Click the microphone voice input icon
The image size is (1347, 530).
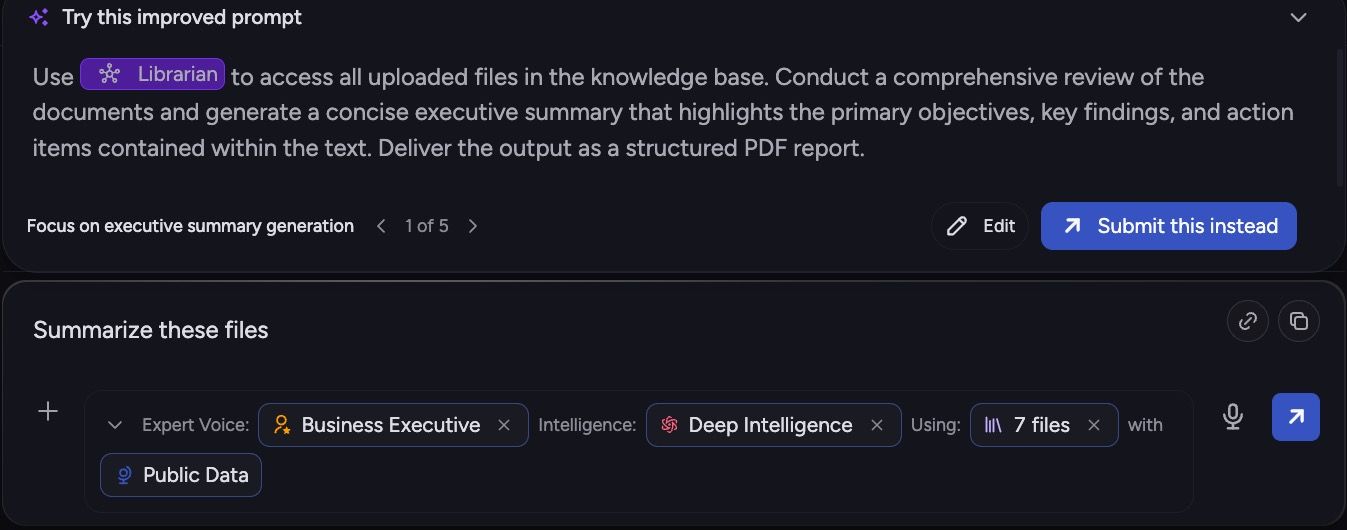[x=1233, y=417]
